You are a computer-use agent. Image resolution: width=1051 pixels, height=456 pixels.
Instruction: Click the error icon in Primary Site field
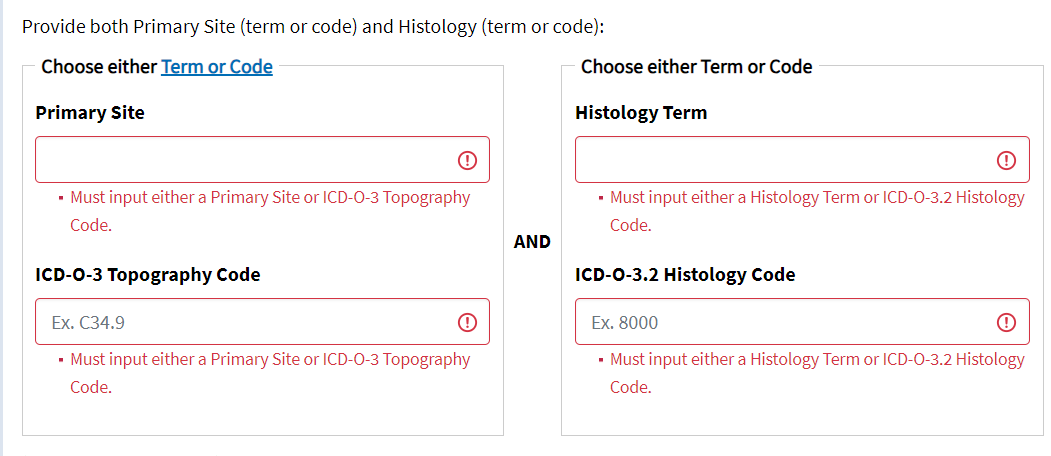(467, 160)
